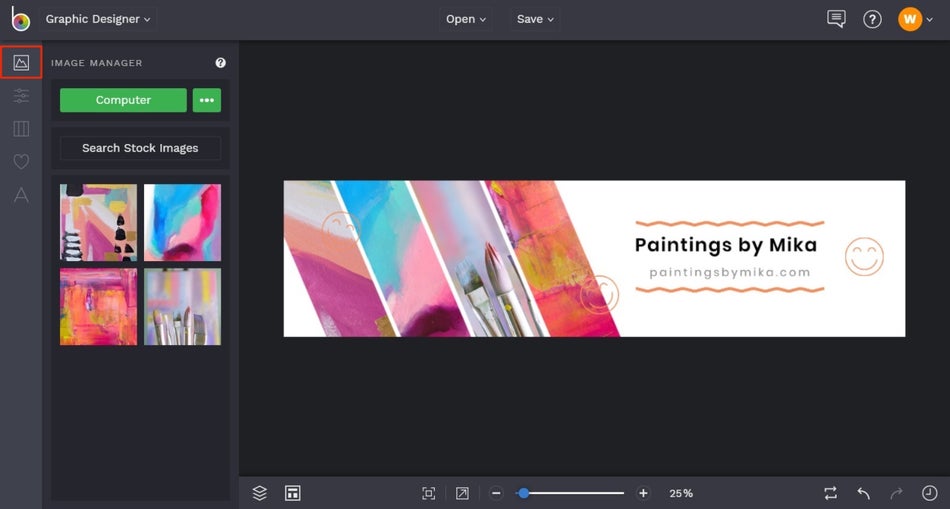The width and height of the screenshot is (950, 509).
Task: Expand the Graphic Designer dropdown
Action: pyautogui.click(x=98, y=19)
